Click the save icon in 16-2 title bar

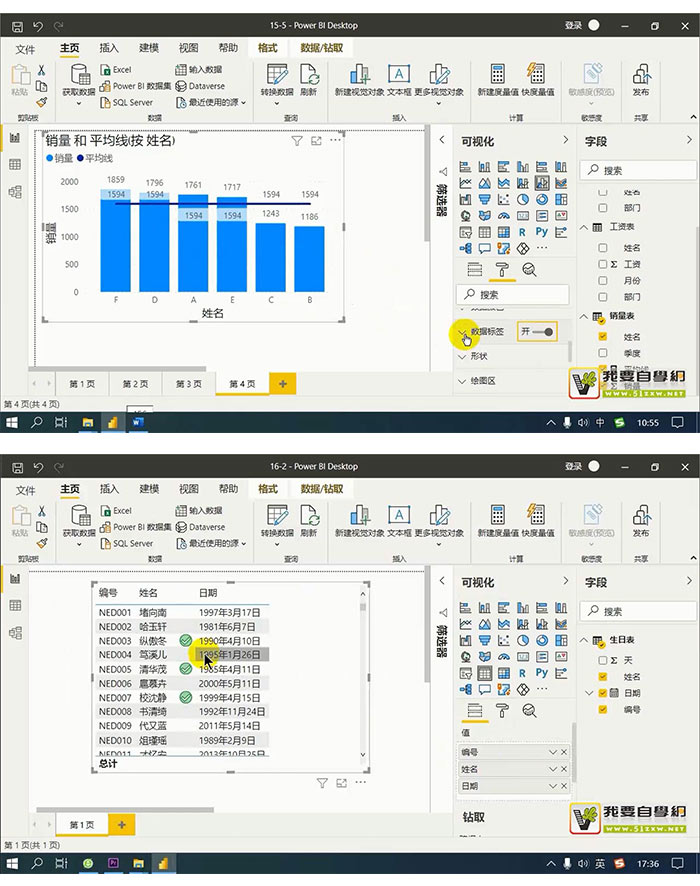point(18,467)
